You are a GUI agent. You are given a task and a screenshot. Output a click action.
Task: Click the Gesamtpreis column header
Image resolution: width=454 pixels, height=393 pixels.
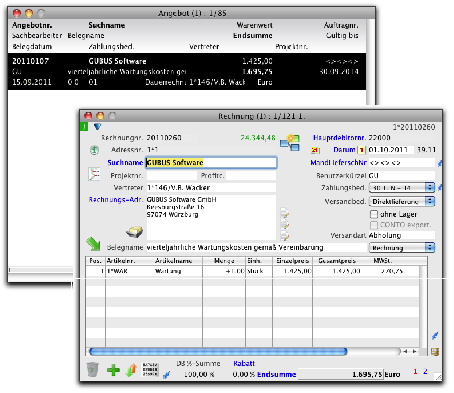tap(337, 261)
